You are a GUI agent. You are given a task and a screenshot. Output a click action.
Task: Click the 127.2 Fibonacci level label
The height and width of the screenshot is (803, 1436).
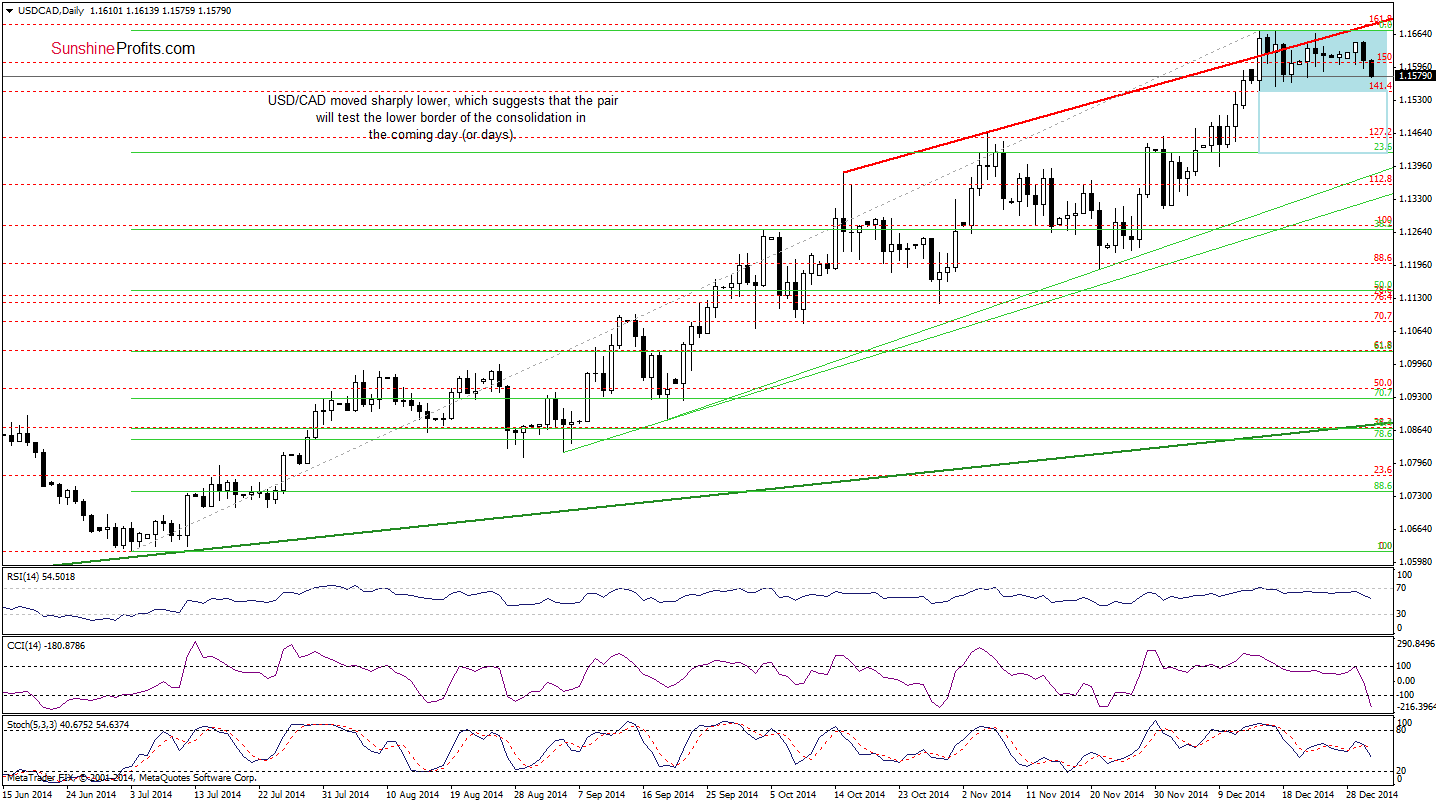coord(1381,132)
